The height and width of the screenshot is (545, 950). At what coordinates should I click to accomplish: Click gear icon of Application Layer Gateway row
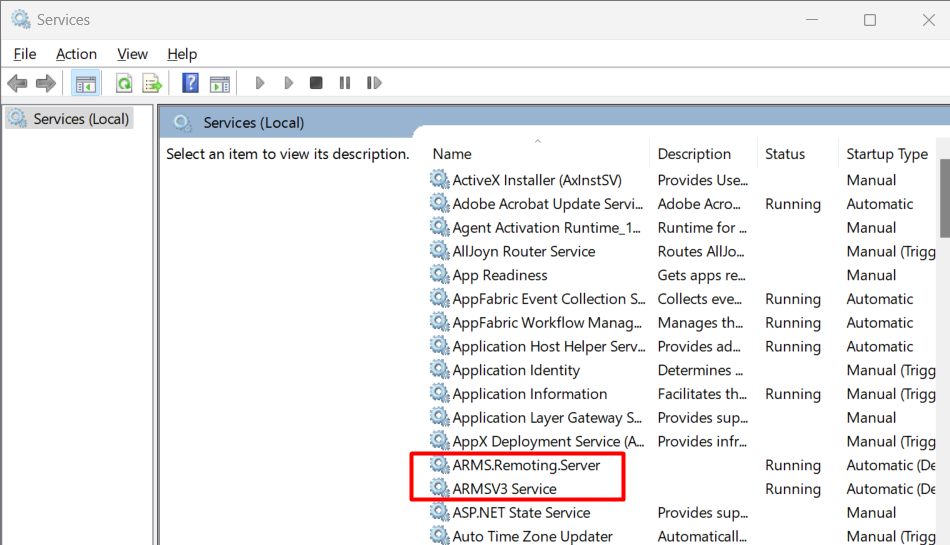click(439, 417)
